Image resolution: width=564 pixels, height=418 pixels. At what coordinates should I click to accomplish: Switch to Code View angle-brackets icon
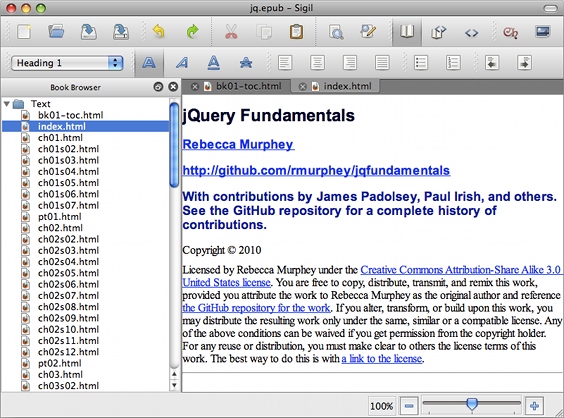click(x=471, y=33)
